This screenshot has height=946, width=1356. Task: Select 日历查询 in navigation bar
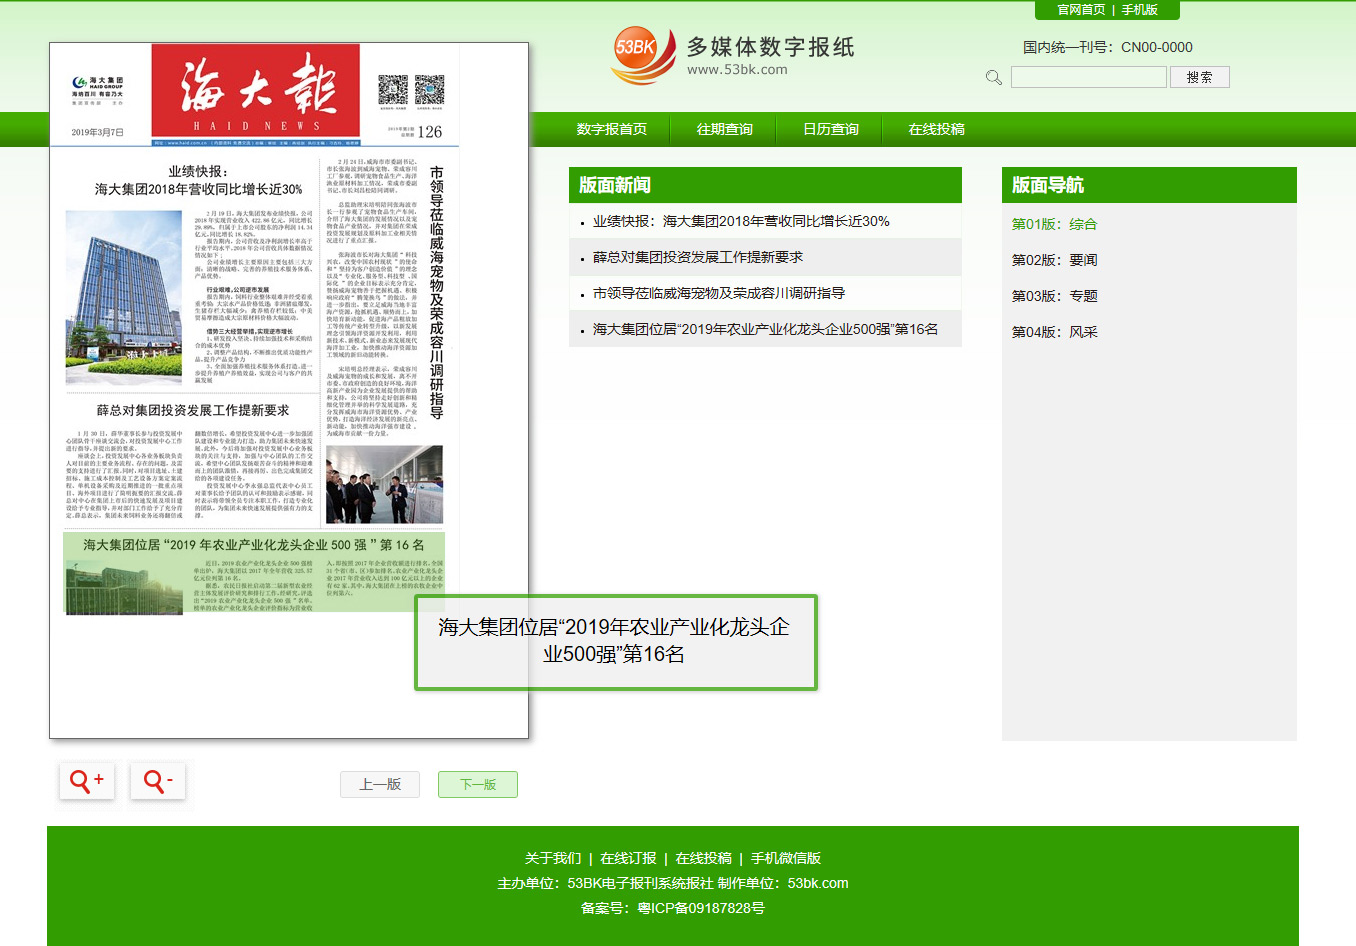point(831,129)
